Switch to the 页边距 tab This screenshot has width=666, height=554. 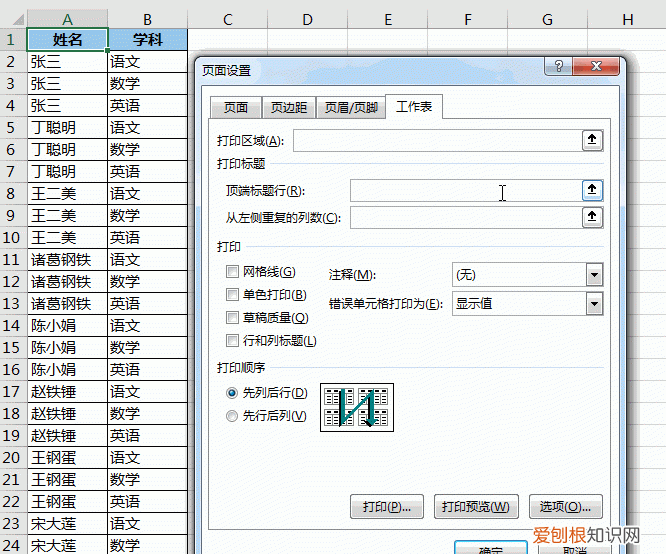point(289,107)
